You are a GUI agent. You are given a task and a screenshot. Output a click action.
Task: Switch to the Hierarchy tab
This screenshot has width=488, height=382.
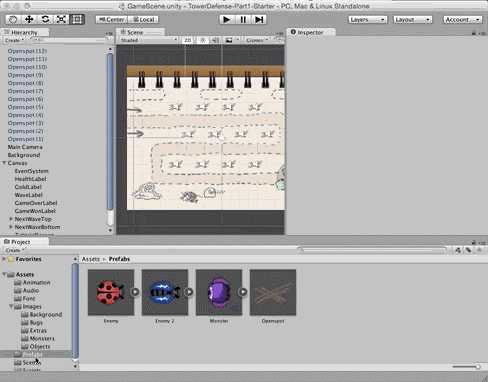click(x=24, y=32)
